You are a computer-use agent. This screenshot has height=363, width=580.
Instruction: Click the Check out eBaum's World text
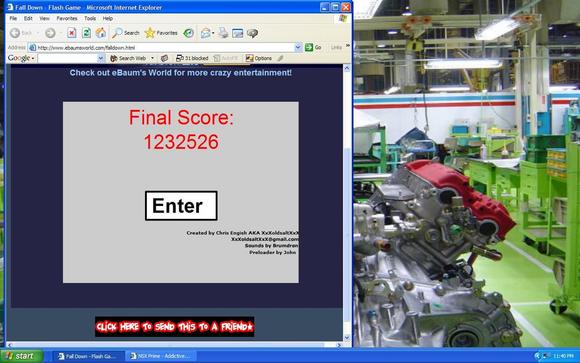click(x=181, y=73)
